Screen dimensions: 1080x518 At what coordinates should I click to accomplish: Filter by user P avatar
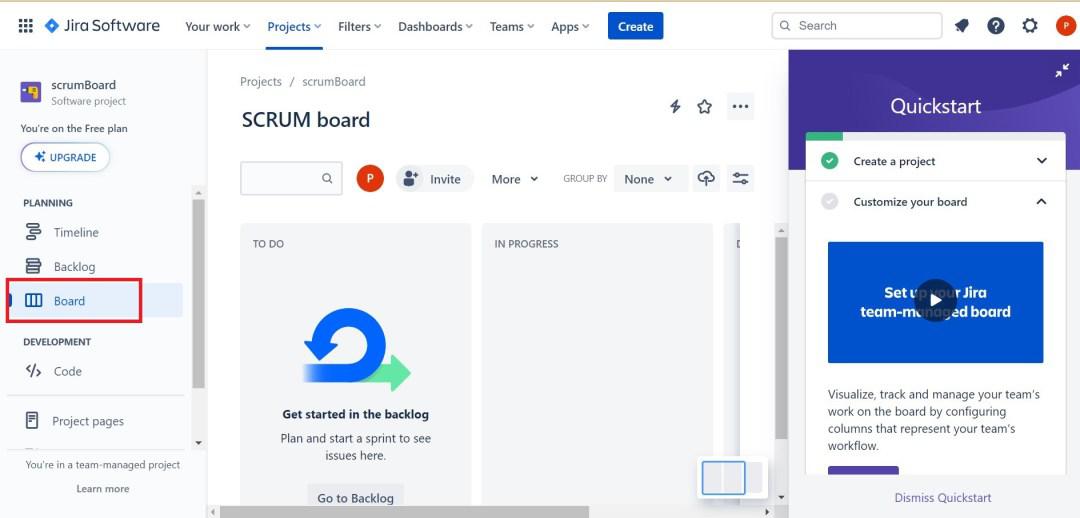click(x=370, y=178)
